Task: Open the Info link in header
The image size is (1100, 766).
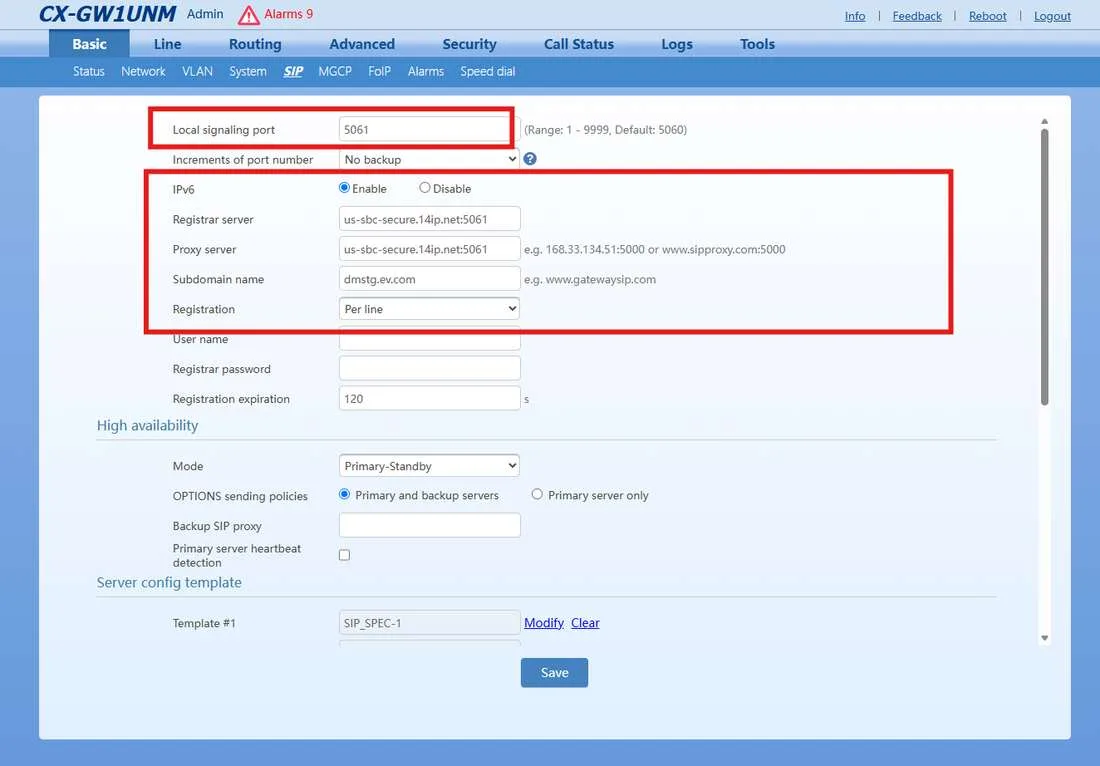Action: (x=854, y=15)
